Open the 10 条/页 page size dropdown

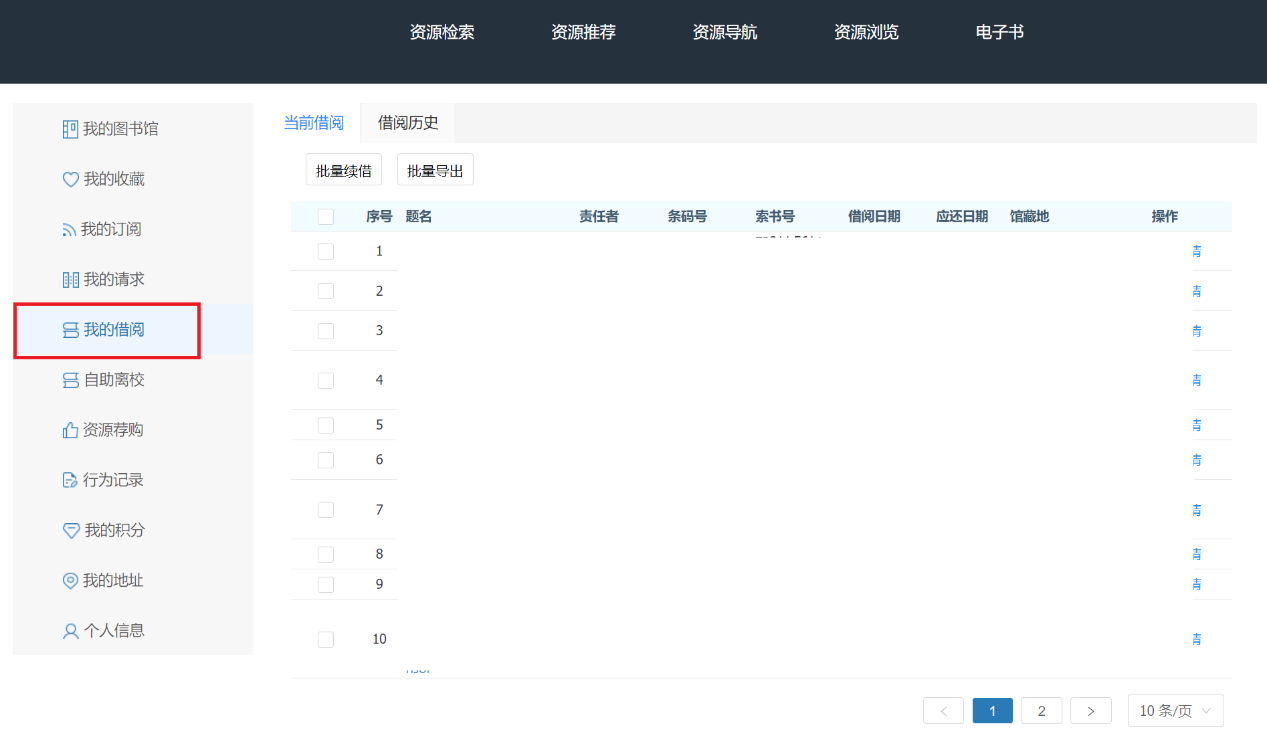(1175, 711)
